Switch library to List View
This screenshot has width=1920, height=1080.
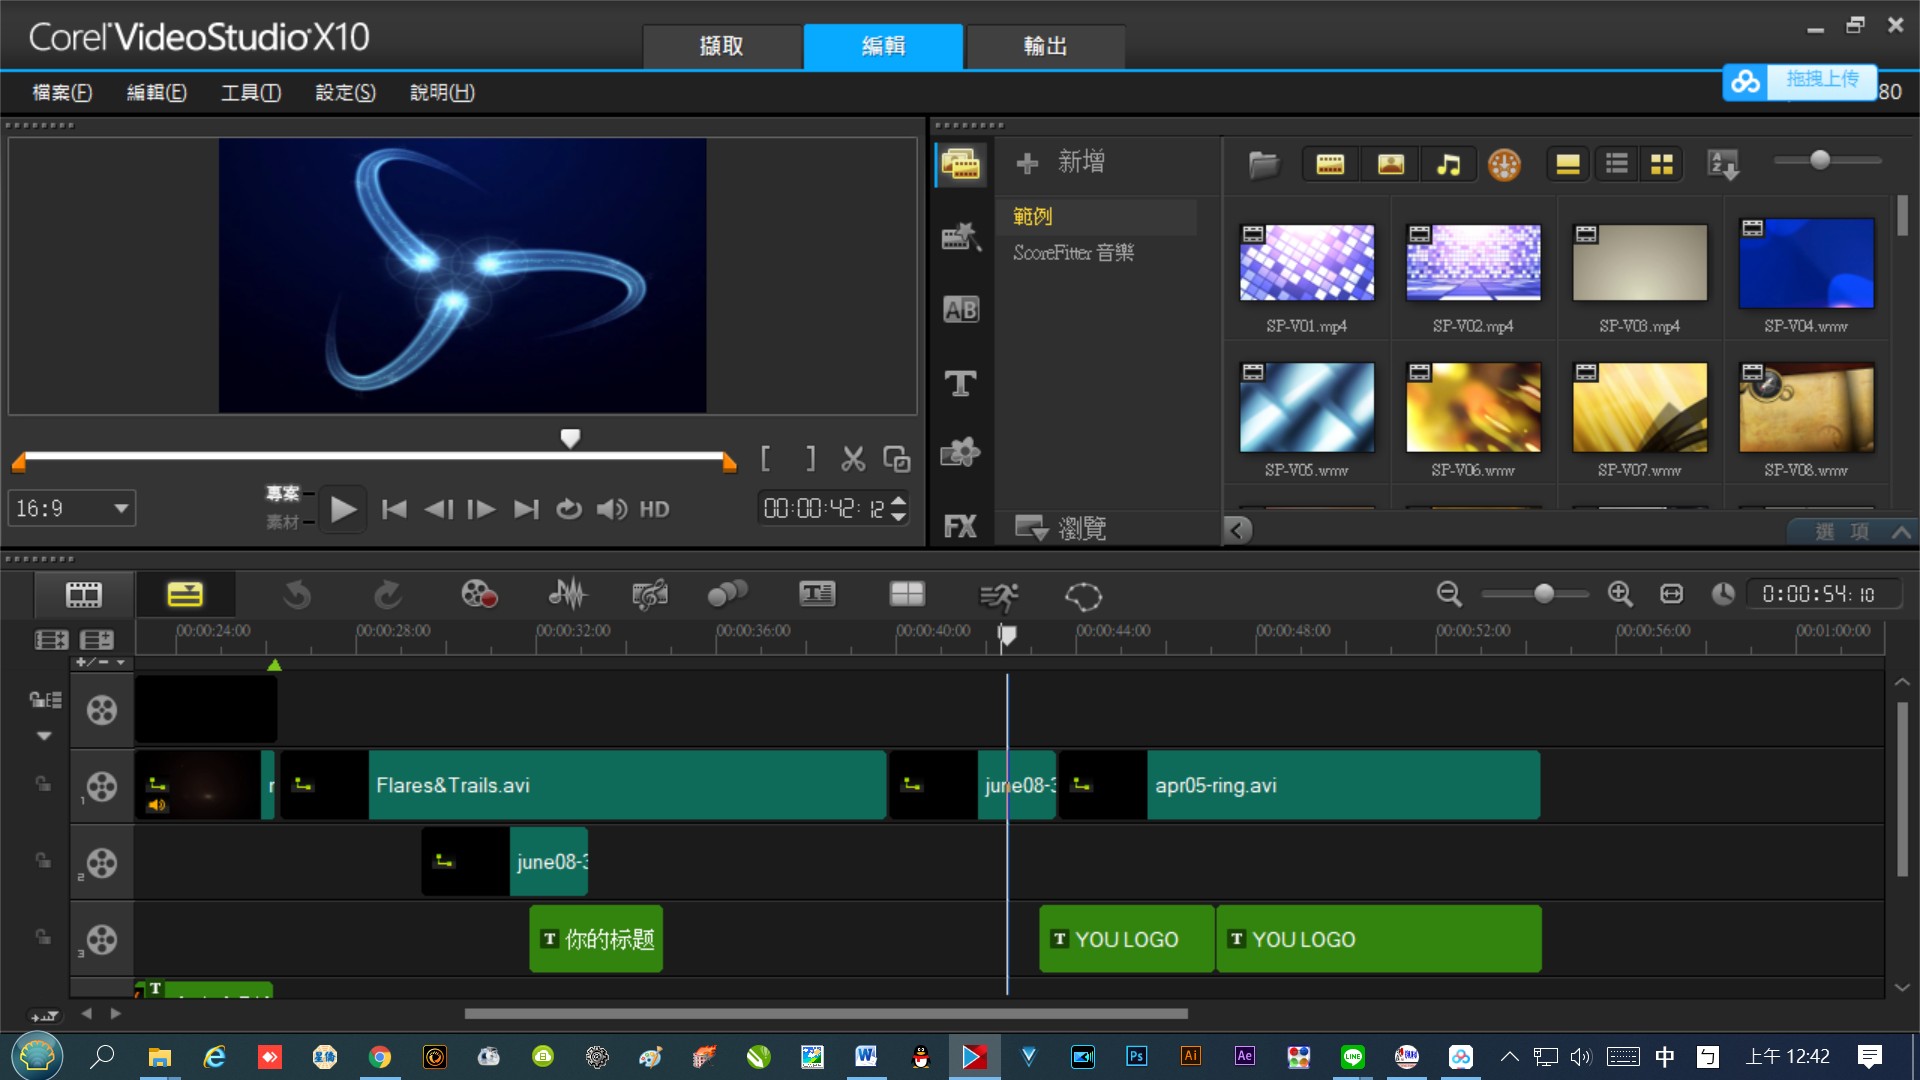pos(1616,164)
